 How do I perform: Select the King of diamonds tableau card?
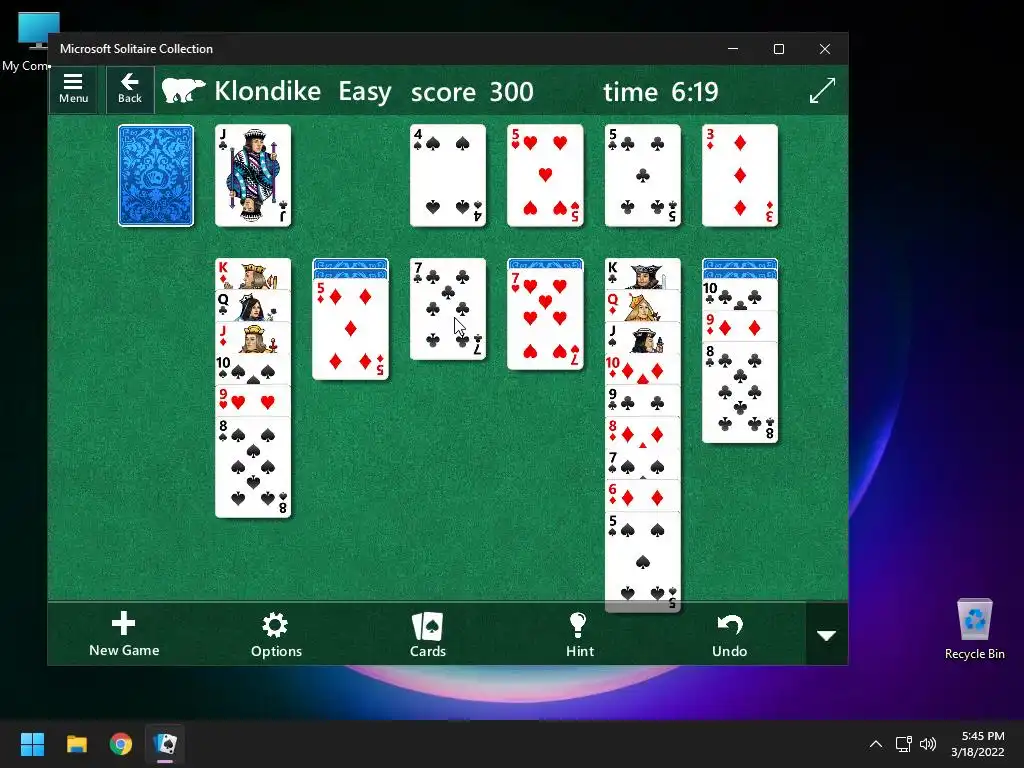click(253, 274)
